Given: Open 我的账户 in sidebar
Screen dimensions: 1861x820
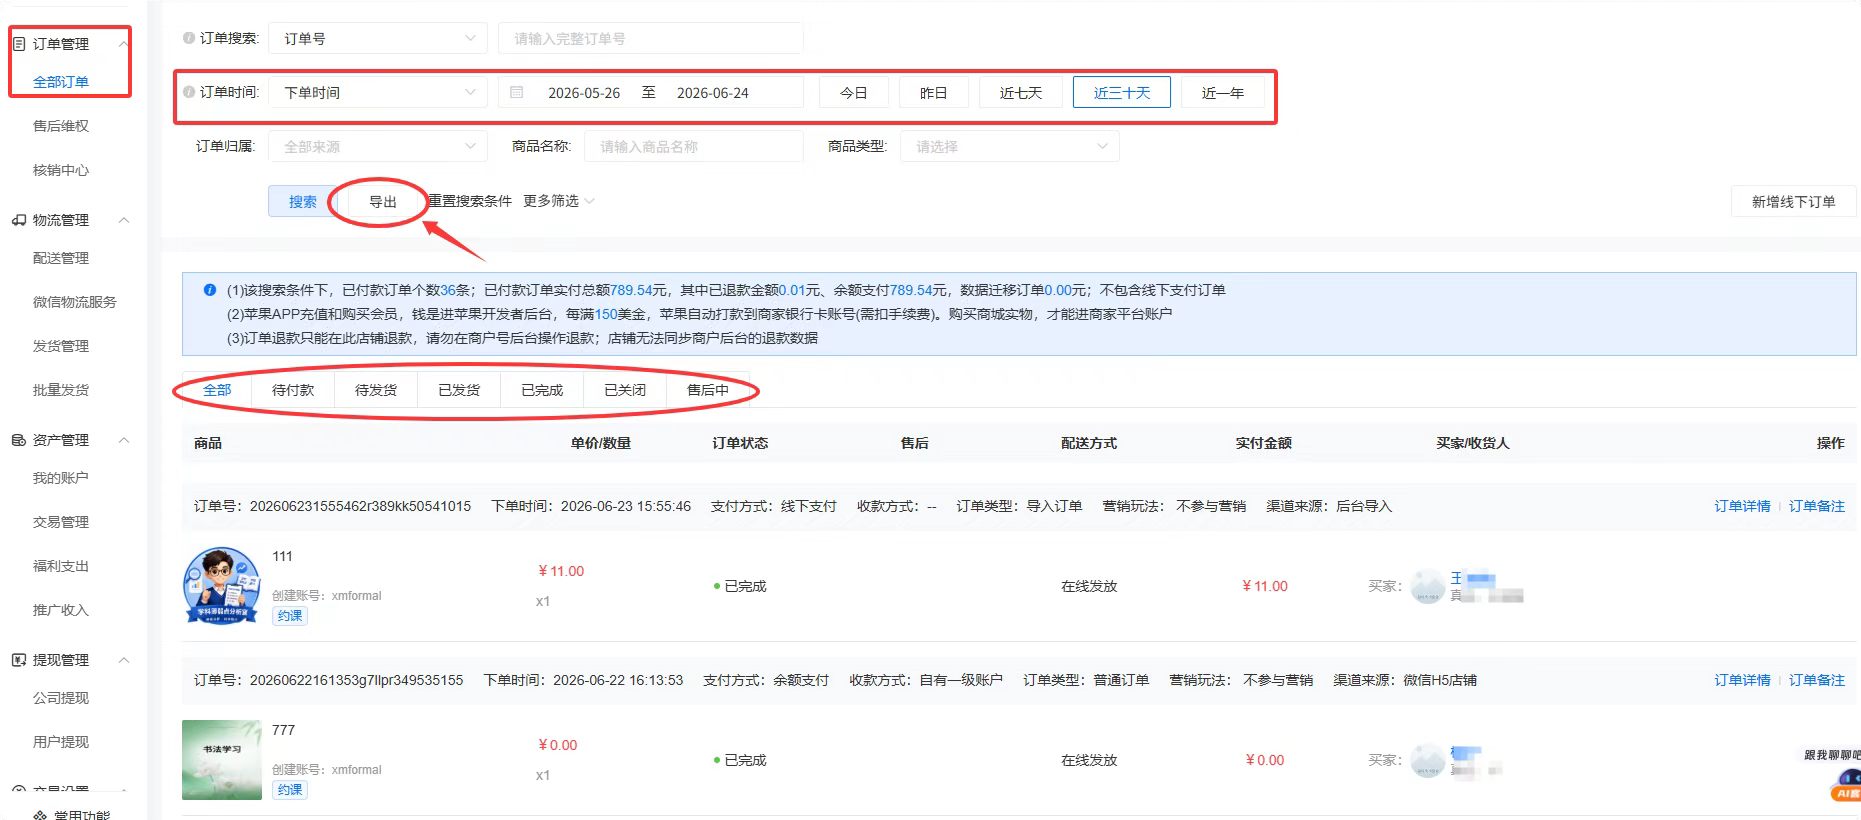Looking at the screenshot, I should pos(61,478).
